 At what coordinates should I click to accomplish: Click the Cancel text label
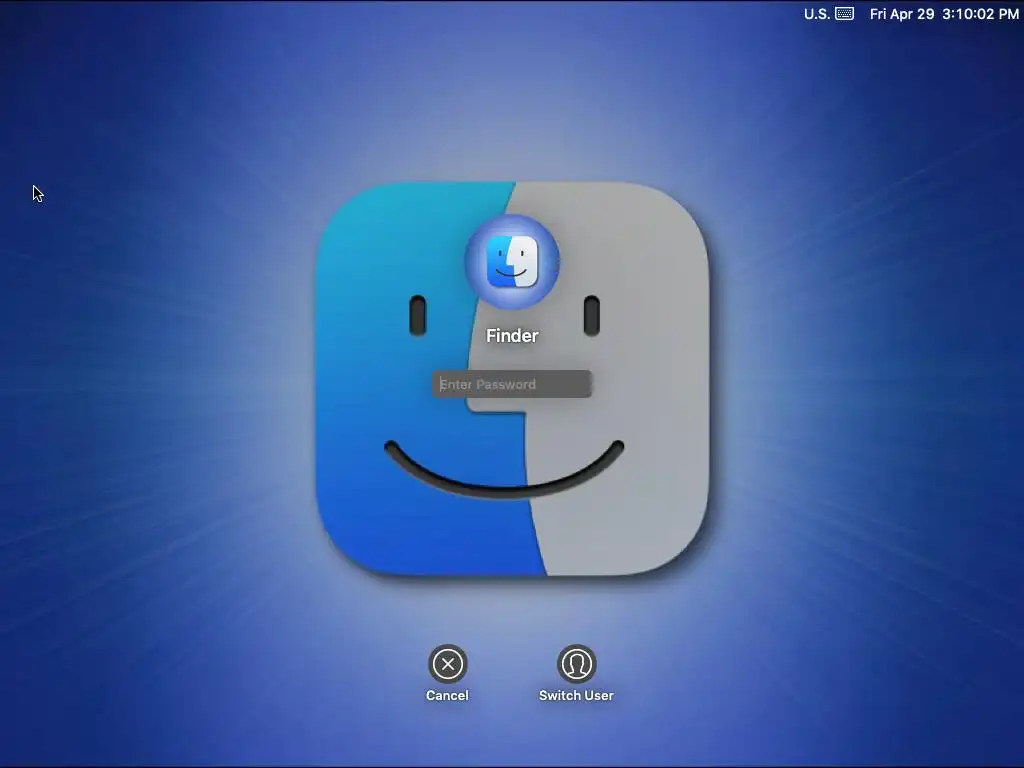447,696
